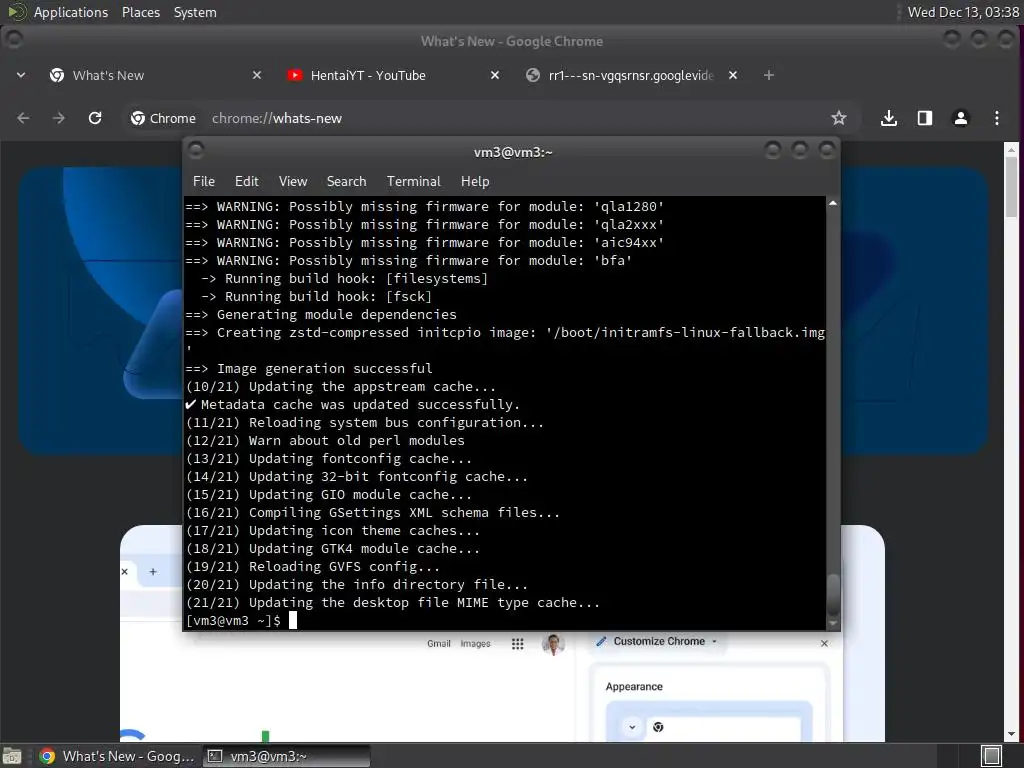Click workspace switcher in bottom panel

click(991, 756)
